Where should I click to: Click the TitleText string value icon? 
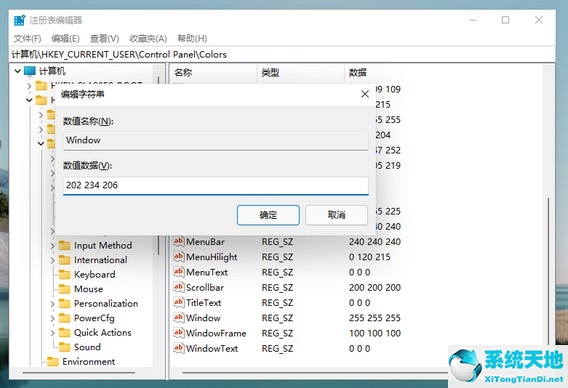[179, 302]
